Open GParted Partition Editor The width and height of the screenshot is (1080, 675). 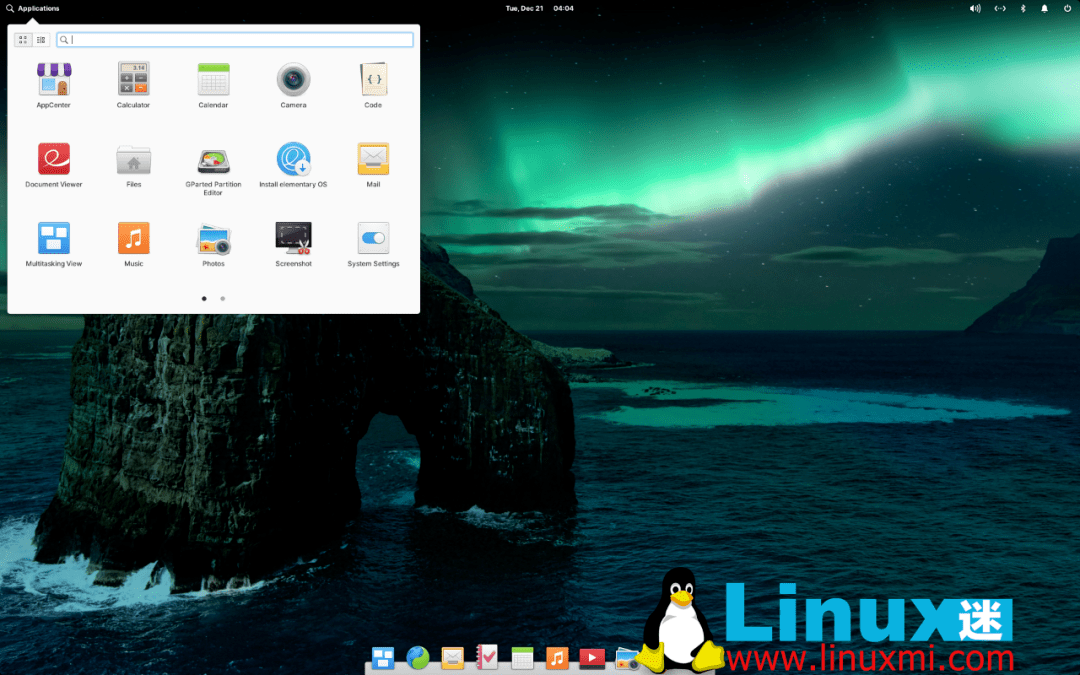pos(213,160)
